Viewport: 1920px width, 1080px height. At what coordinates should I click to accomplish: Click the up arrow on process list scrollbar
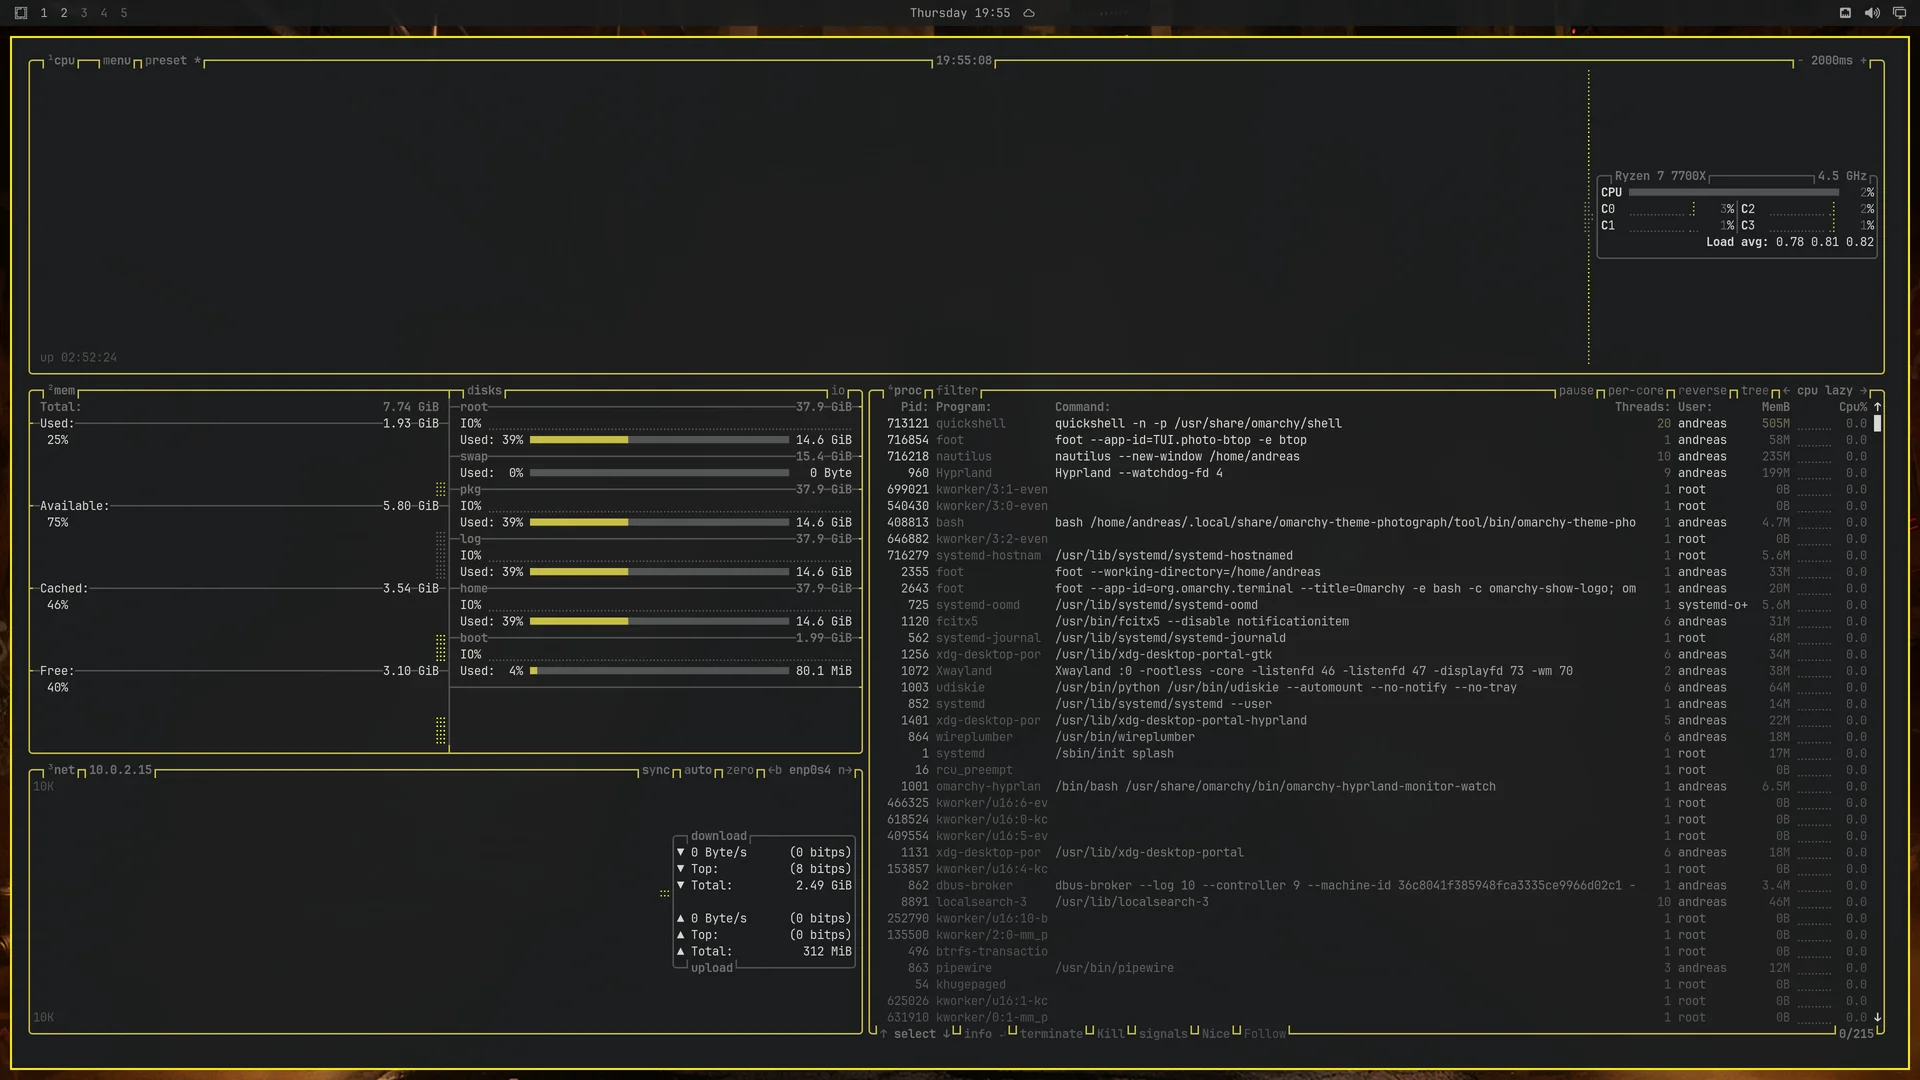click(1877, 407)
